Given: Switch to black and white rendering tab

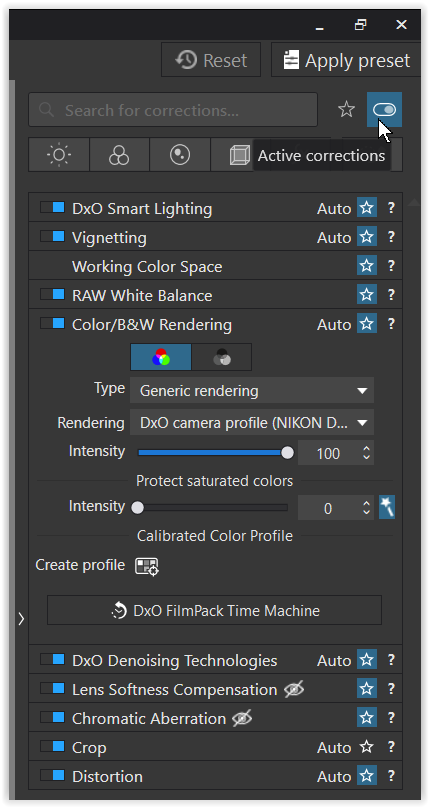Looking at the screenshot, I should (222, 357).
